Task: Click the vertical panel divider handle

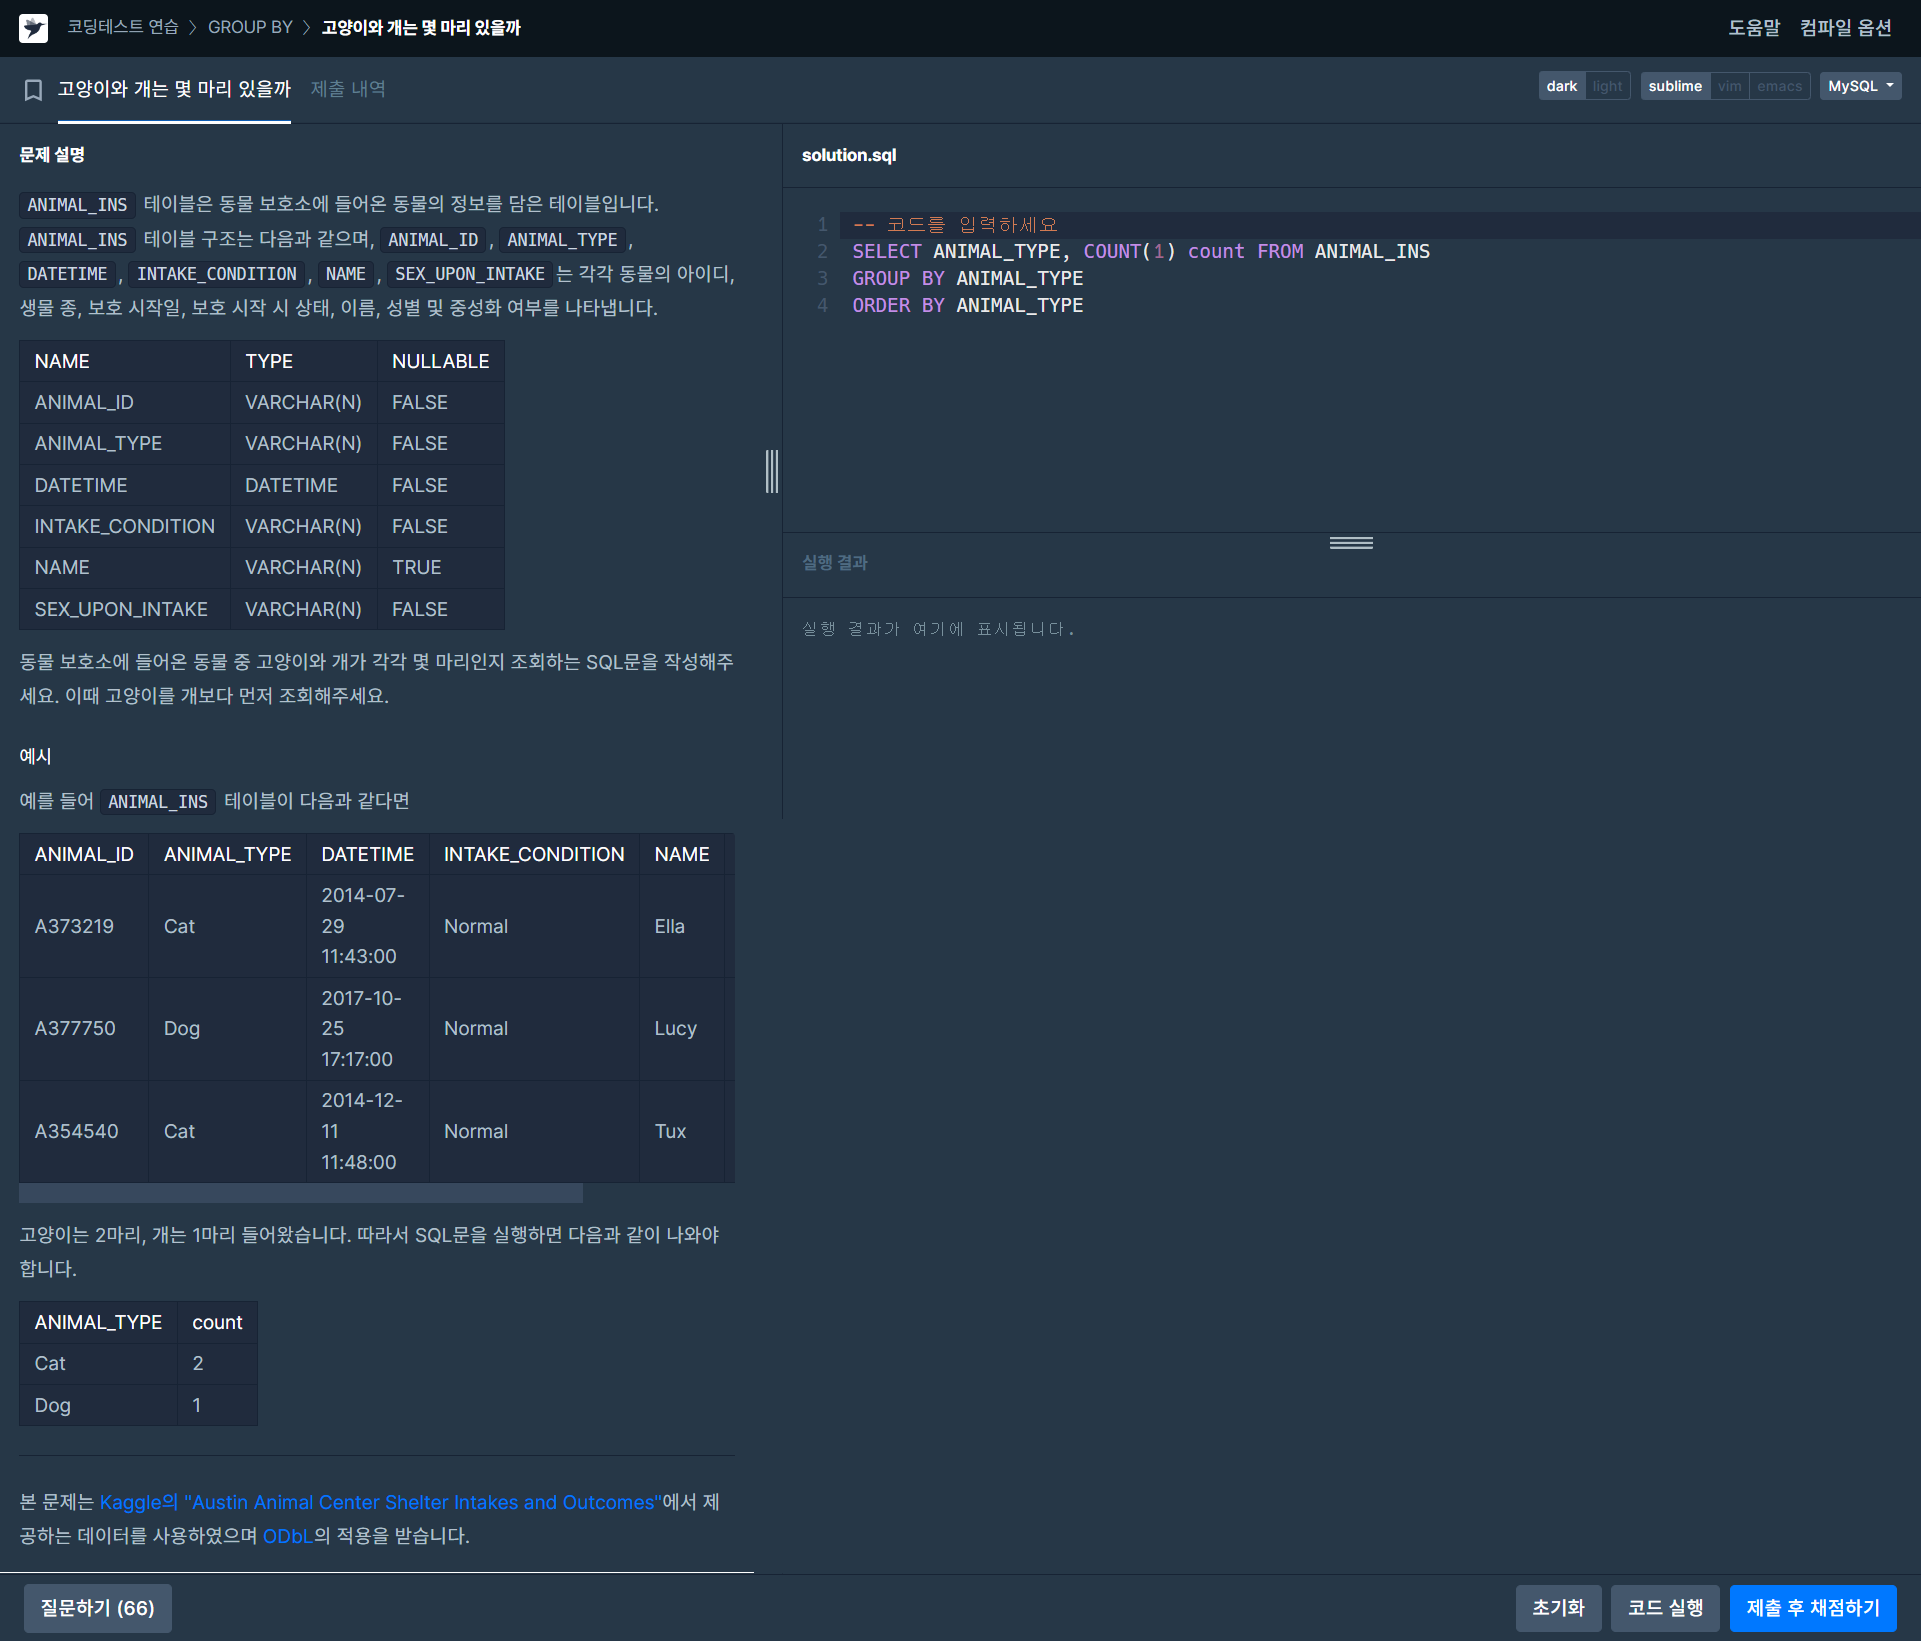Action: (771, 471)
